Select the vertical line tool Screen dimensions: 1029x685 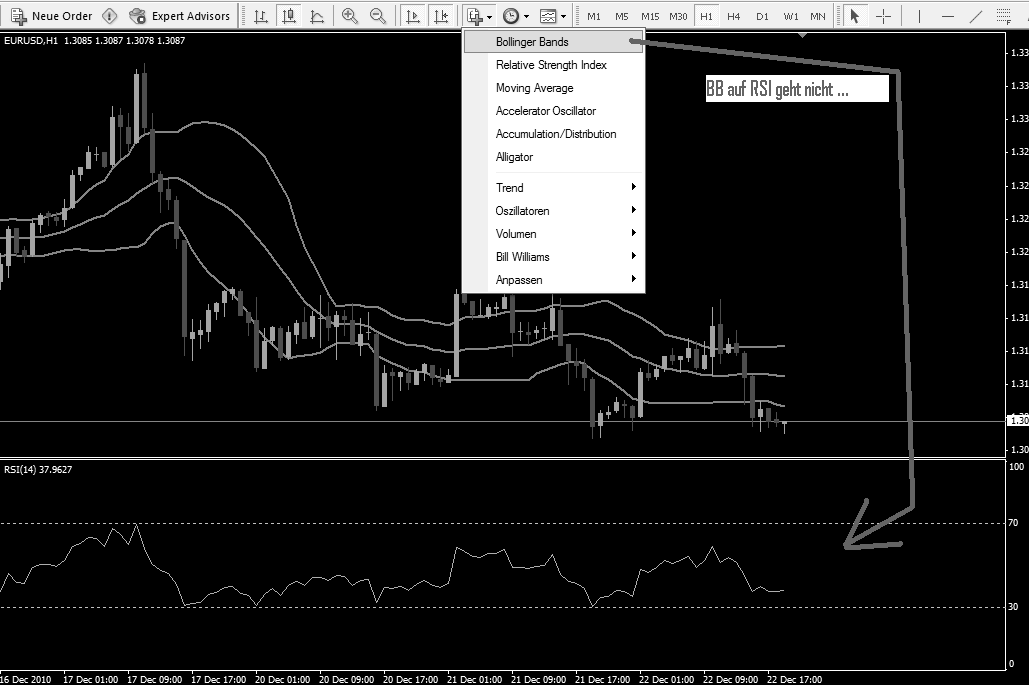919,16
